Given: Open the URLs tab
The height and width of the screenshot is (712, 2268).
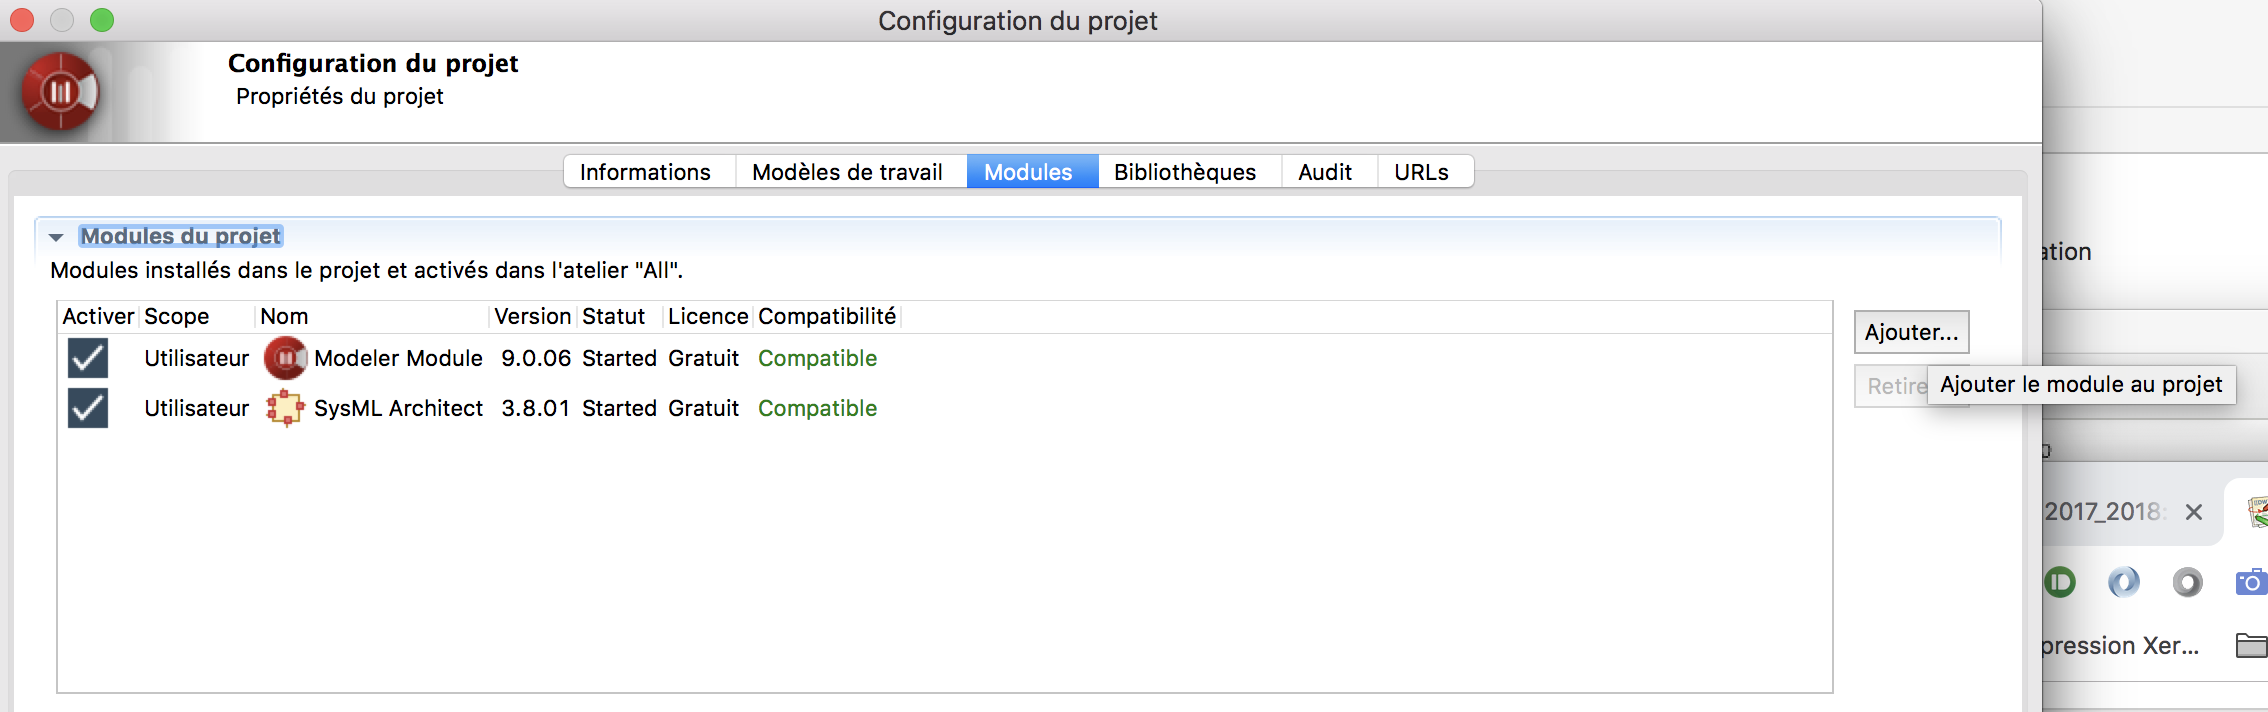Looking at the screenshot, I should [x=1421, y=172].
